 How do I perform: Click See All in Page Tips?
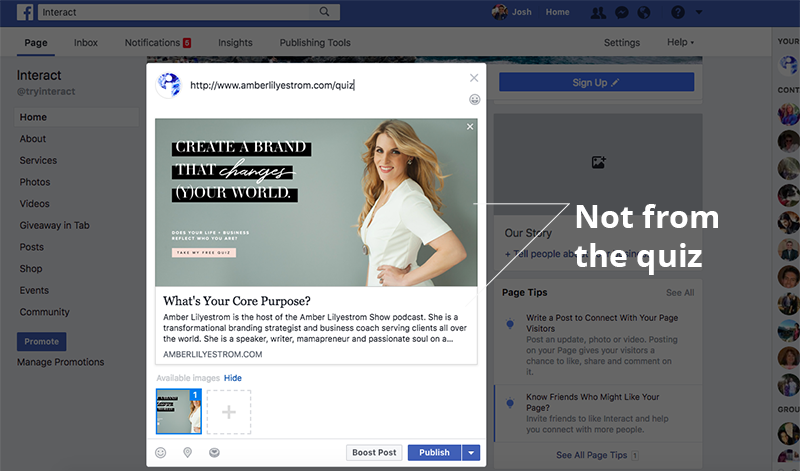(x=680, y=293)
